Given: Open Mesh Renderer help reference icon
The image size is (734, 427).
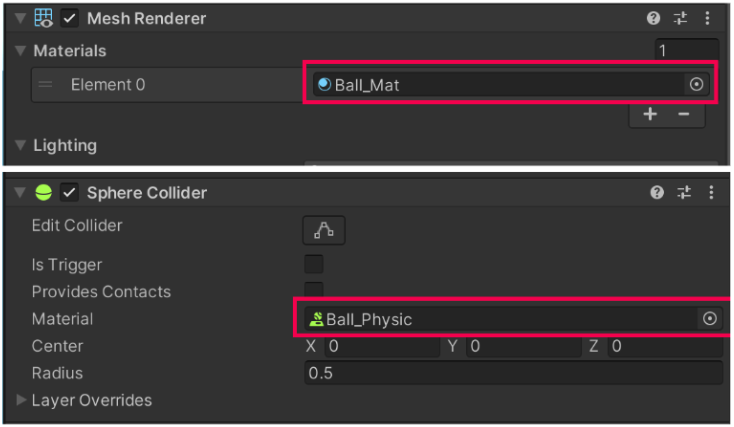Looking at the screenshot, I should tap(654, 18).
